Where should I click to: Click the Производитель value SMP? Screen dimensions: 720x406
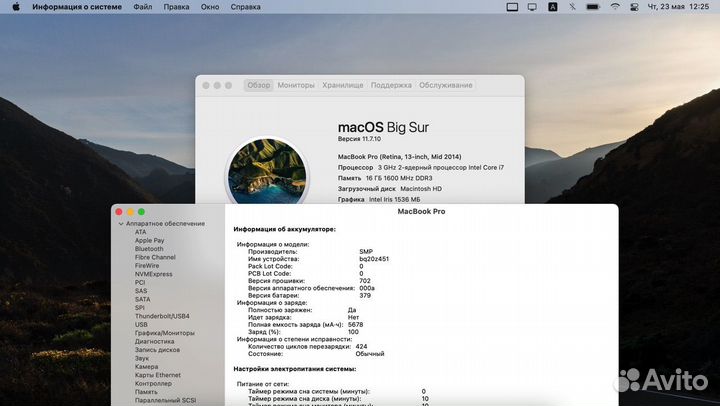tap(366, 252)
